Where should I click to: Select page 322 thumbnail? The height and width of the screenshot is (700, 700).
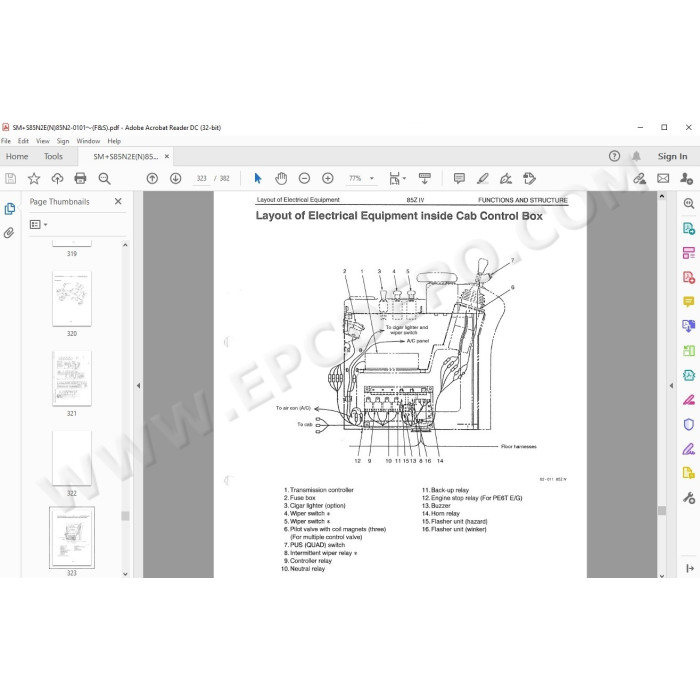tap(72, 458)
